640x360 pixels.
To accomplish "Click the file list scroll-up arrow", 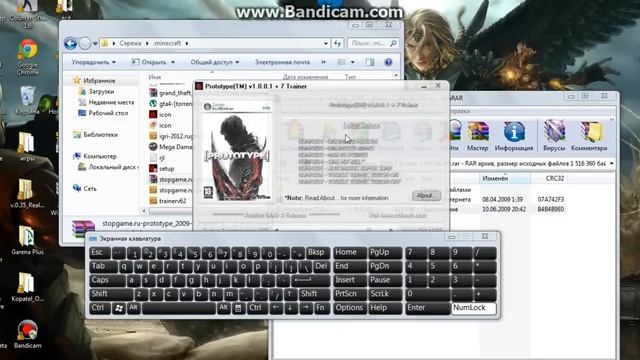I will [396, 76].
